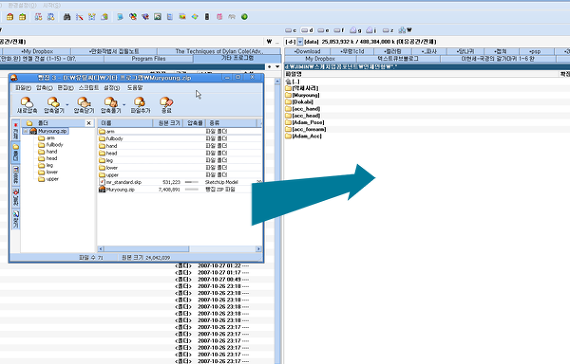
Task: Switch to the My Dropbox tab in the right panel
Action: pyautogui.click(x=320, y=59)
